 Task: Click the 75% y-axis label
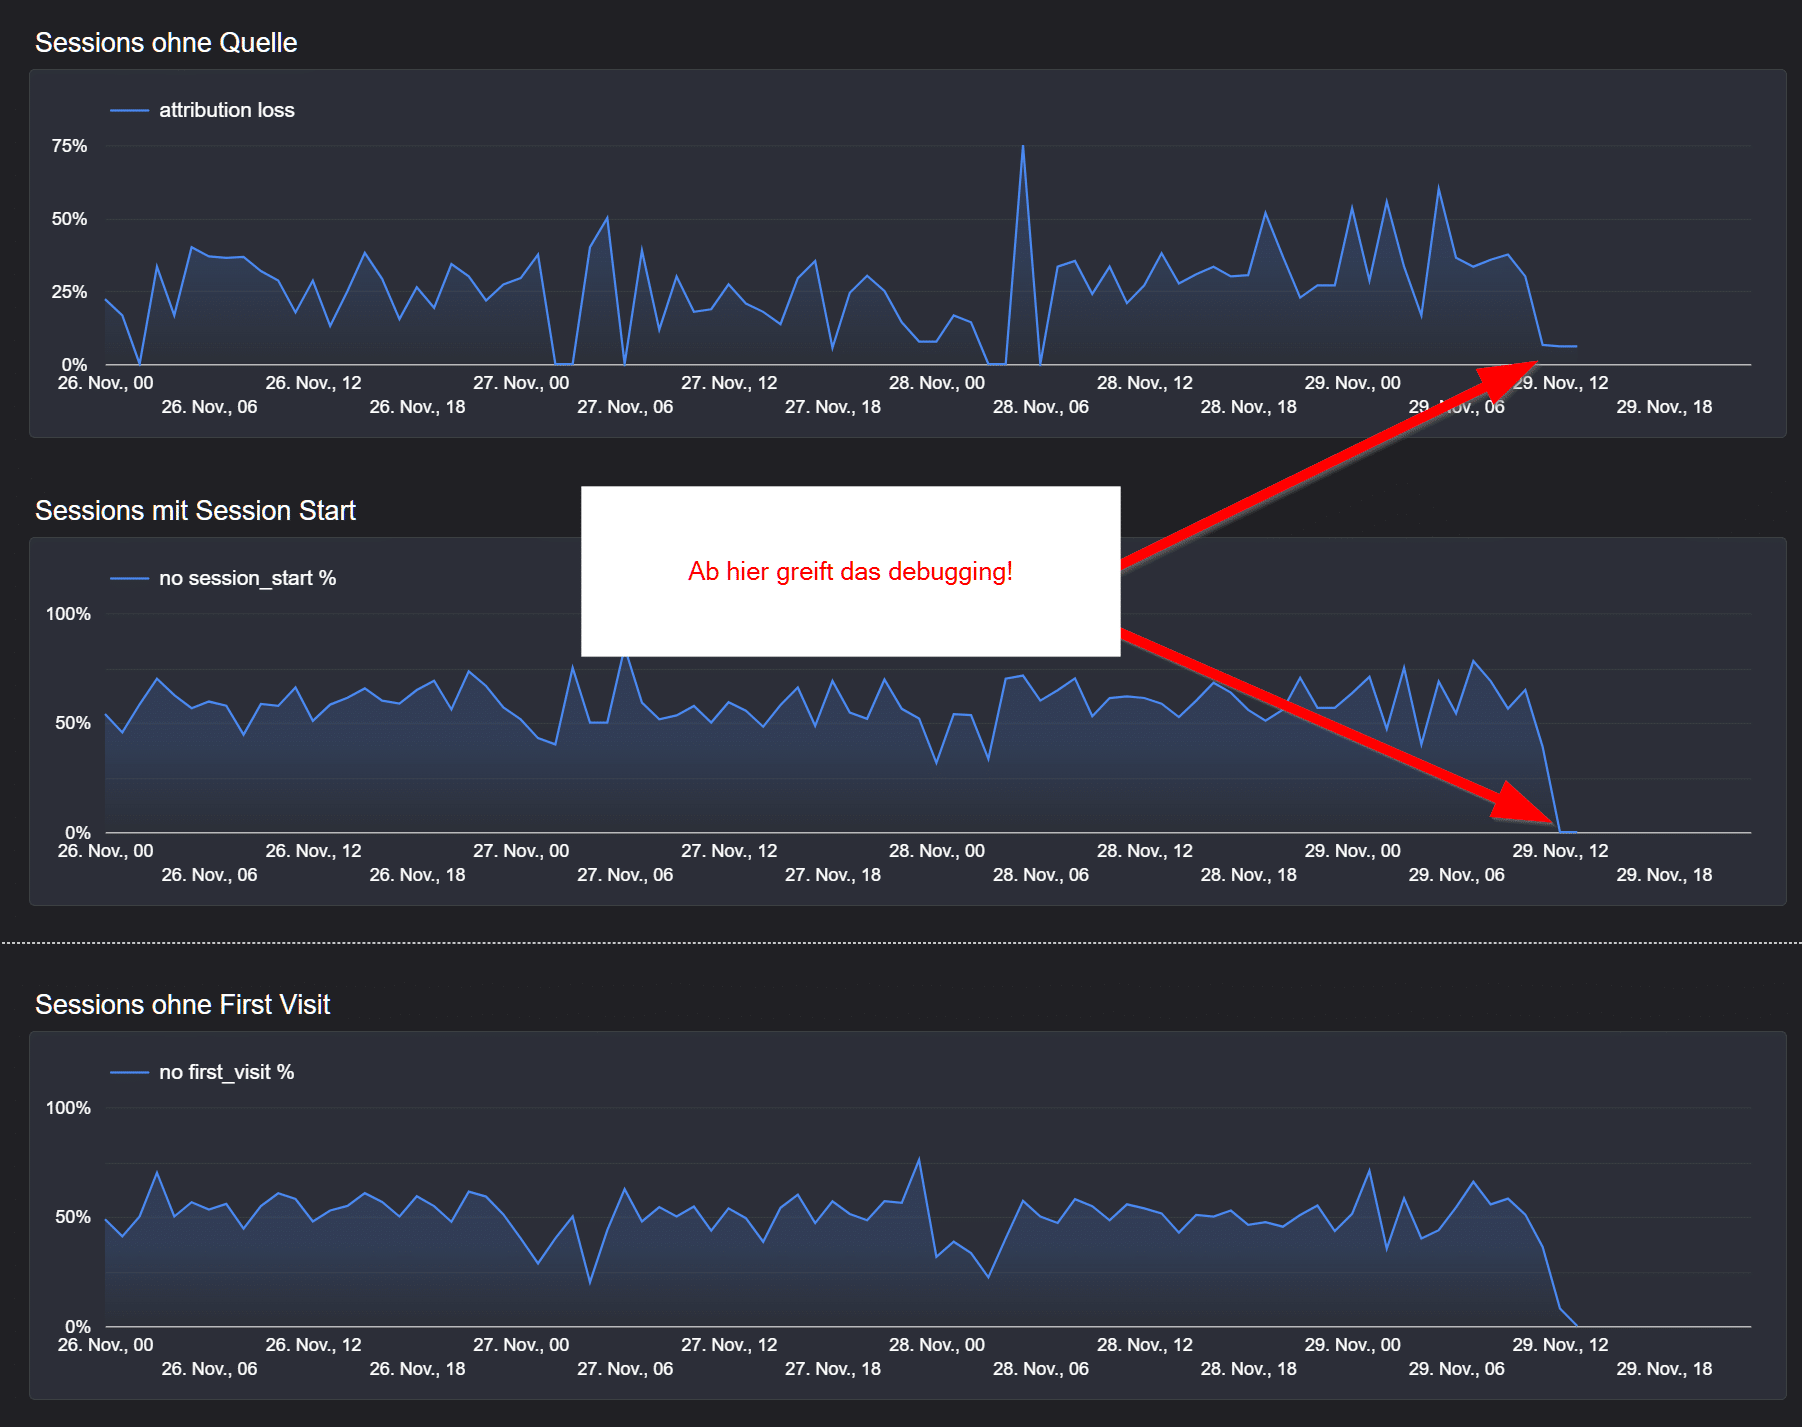[69, 146]
